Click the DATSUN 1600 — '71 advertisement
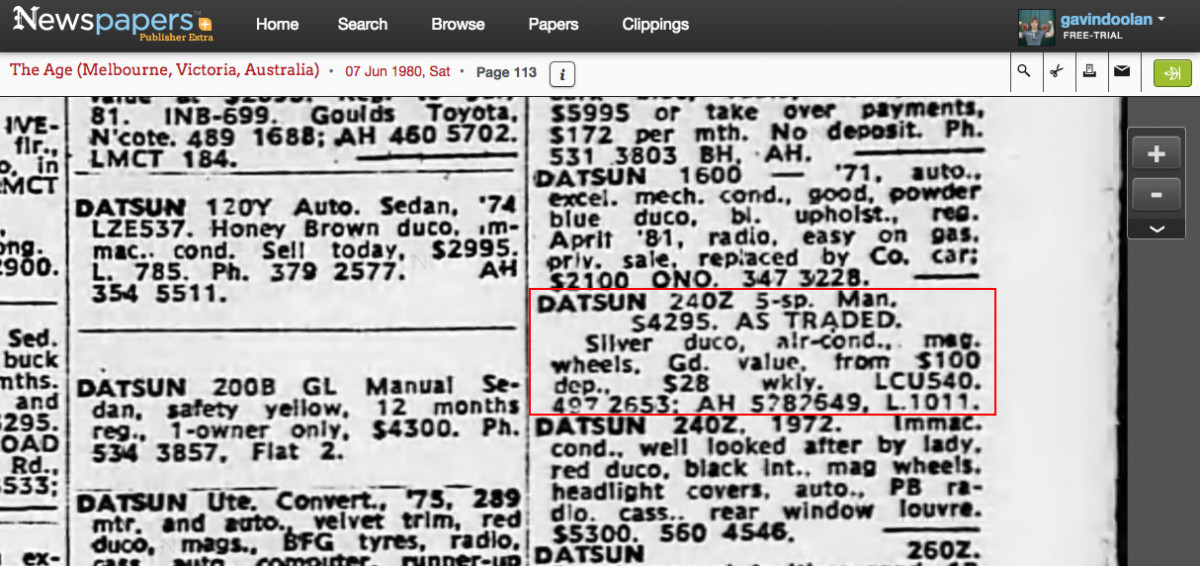This screenshot has width=1200, height=566. [758, 228]
